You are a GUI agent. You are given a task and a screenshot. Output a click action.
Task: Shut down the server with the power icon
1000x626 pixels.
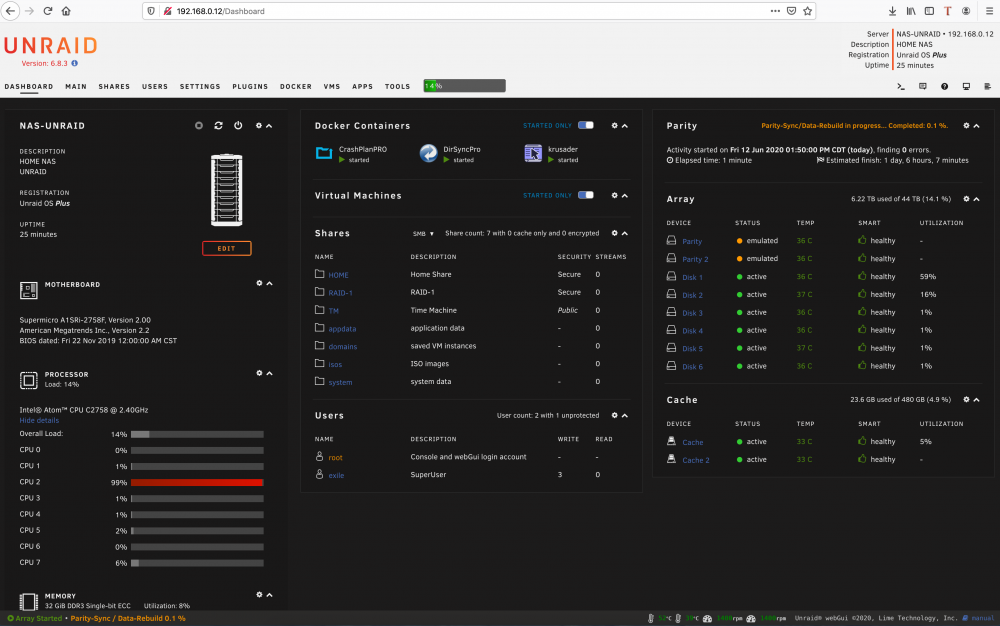[238, 126]
